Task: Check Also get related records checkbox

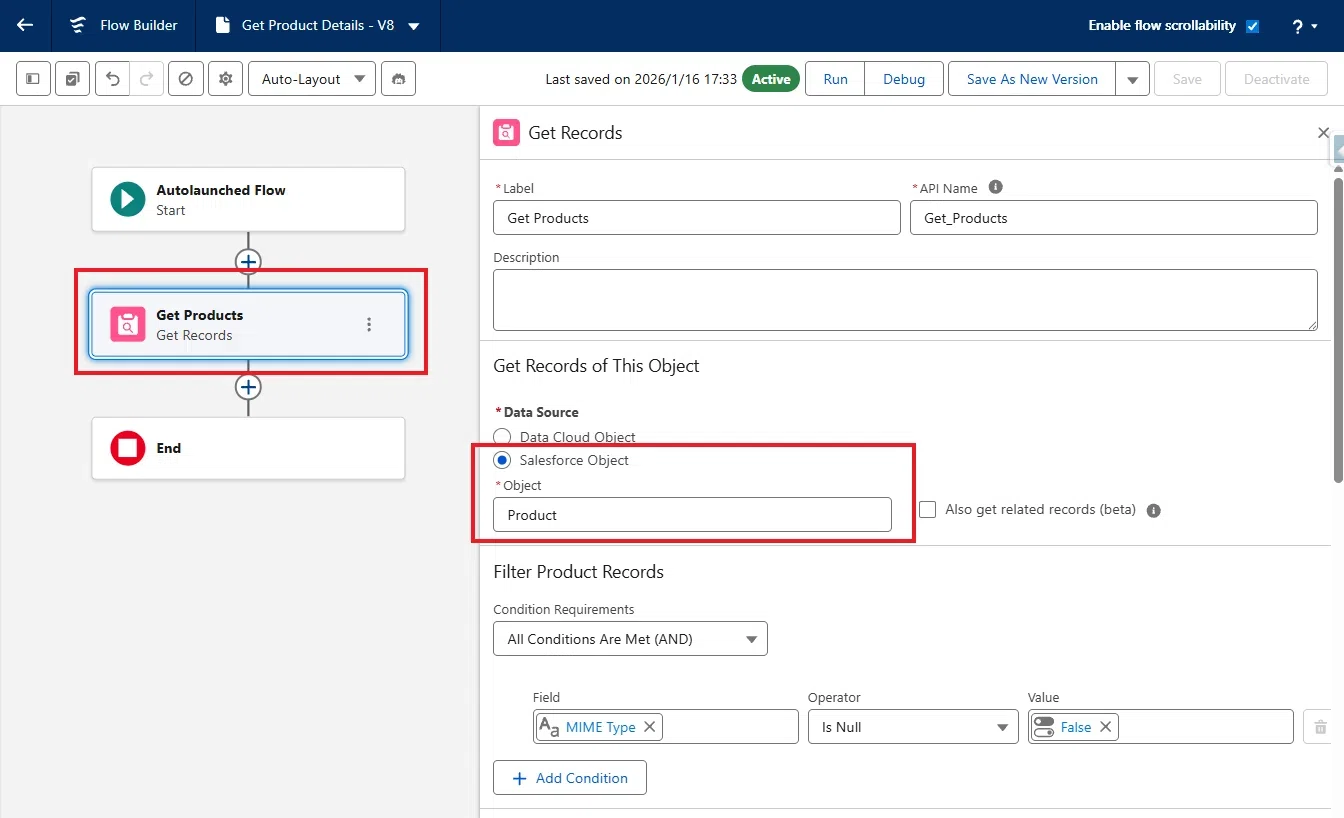Action: point(928,509)
